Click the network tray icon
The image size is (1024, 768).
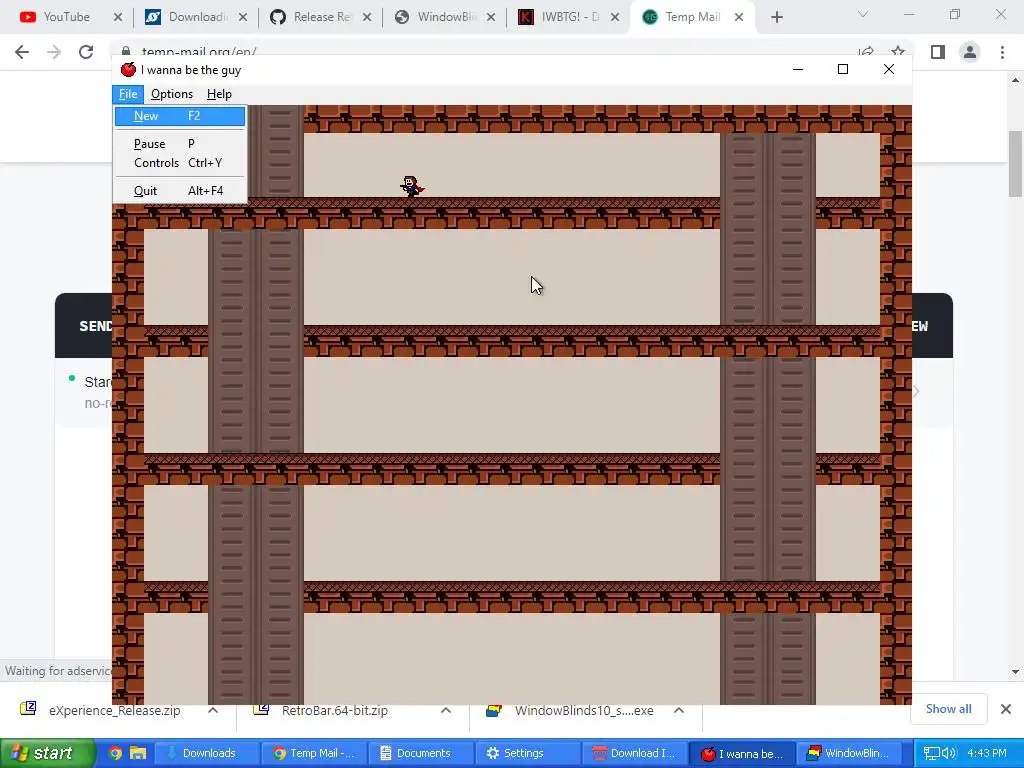[931, 754]
